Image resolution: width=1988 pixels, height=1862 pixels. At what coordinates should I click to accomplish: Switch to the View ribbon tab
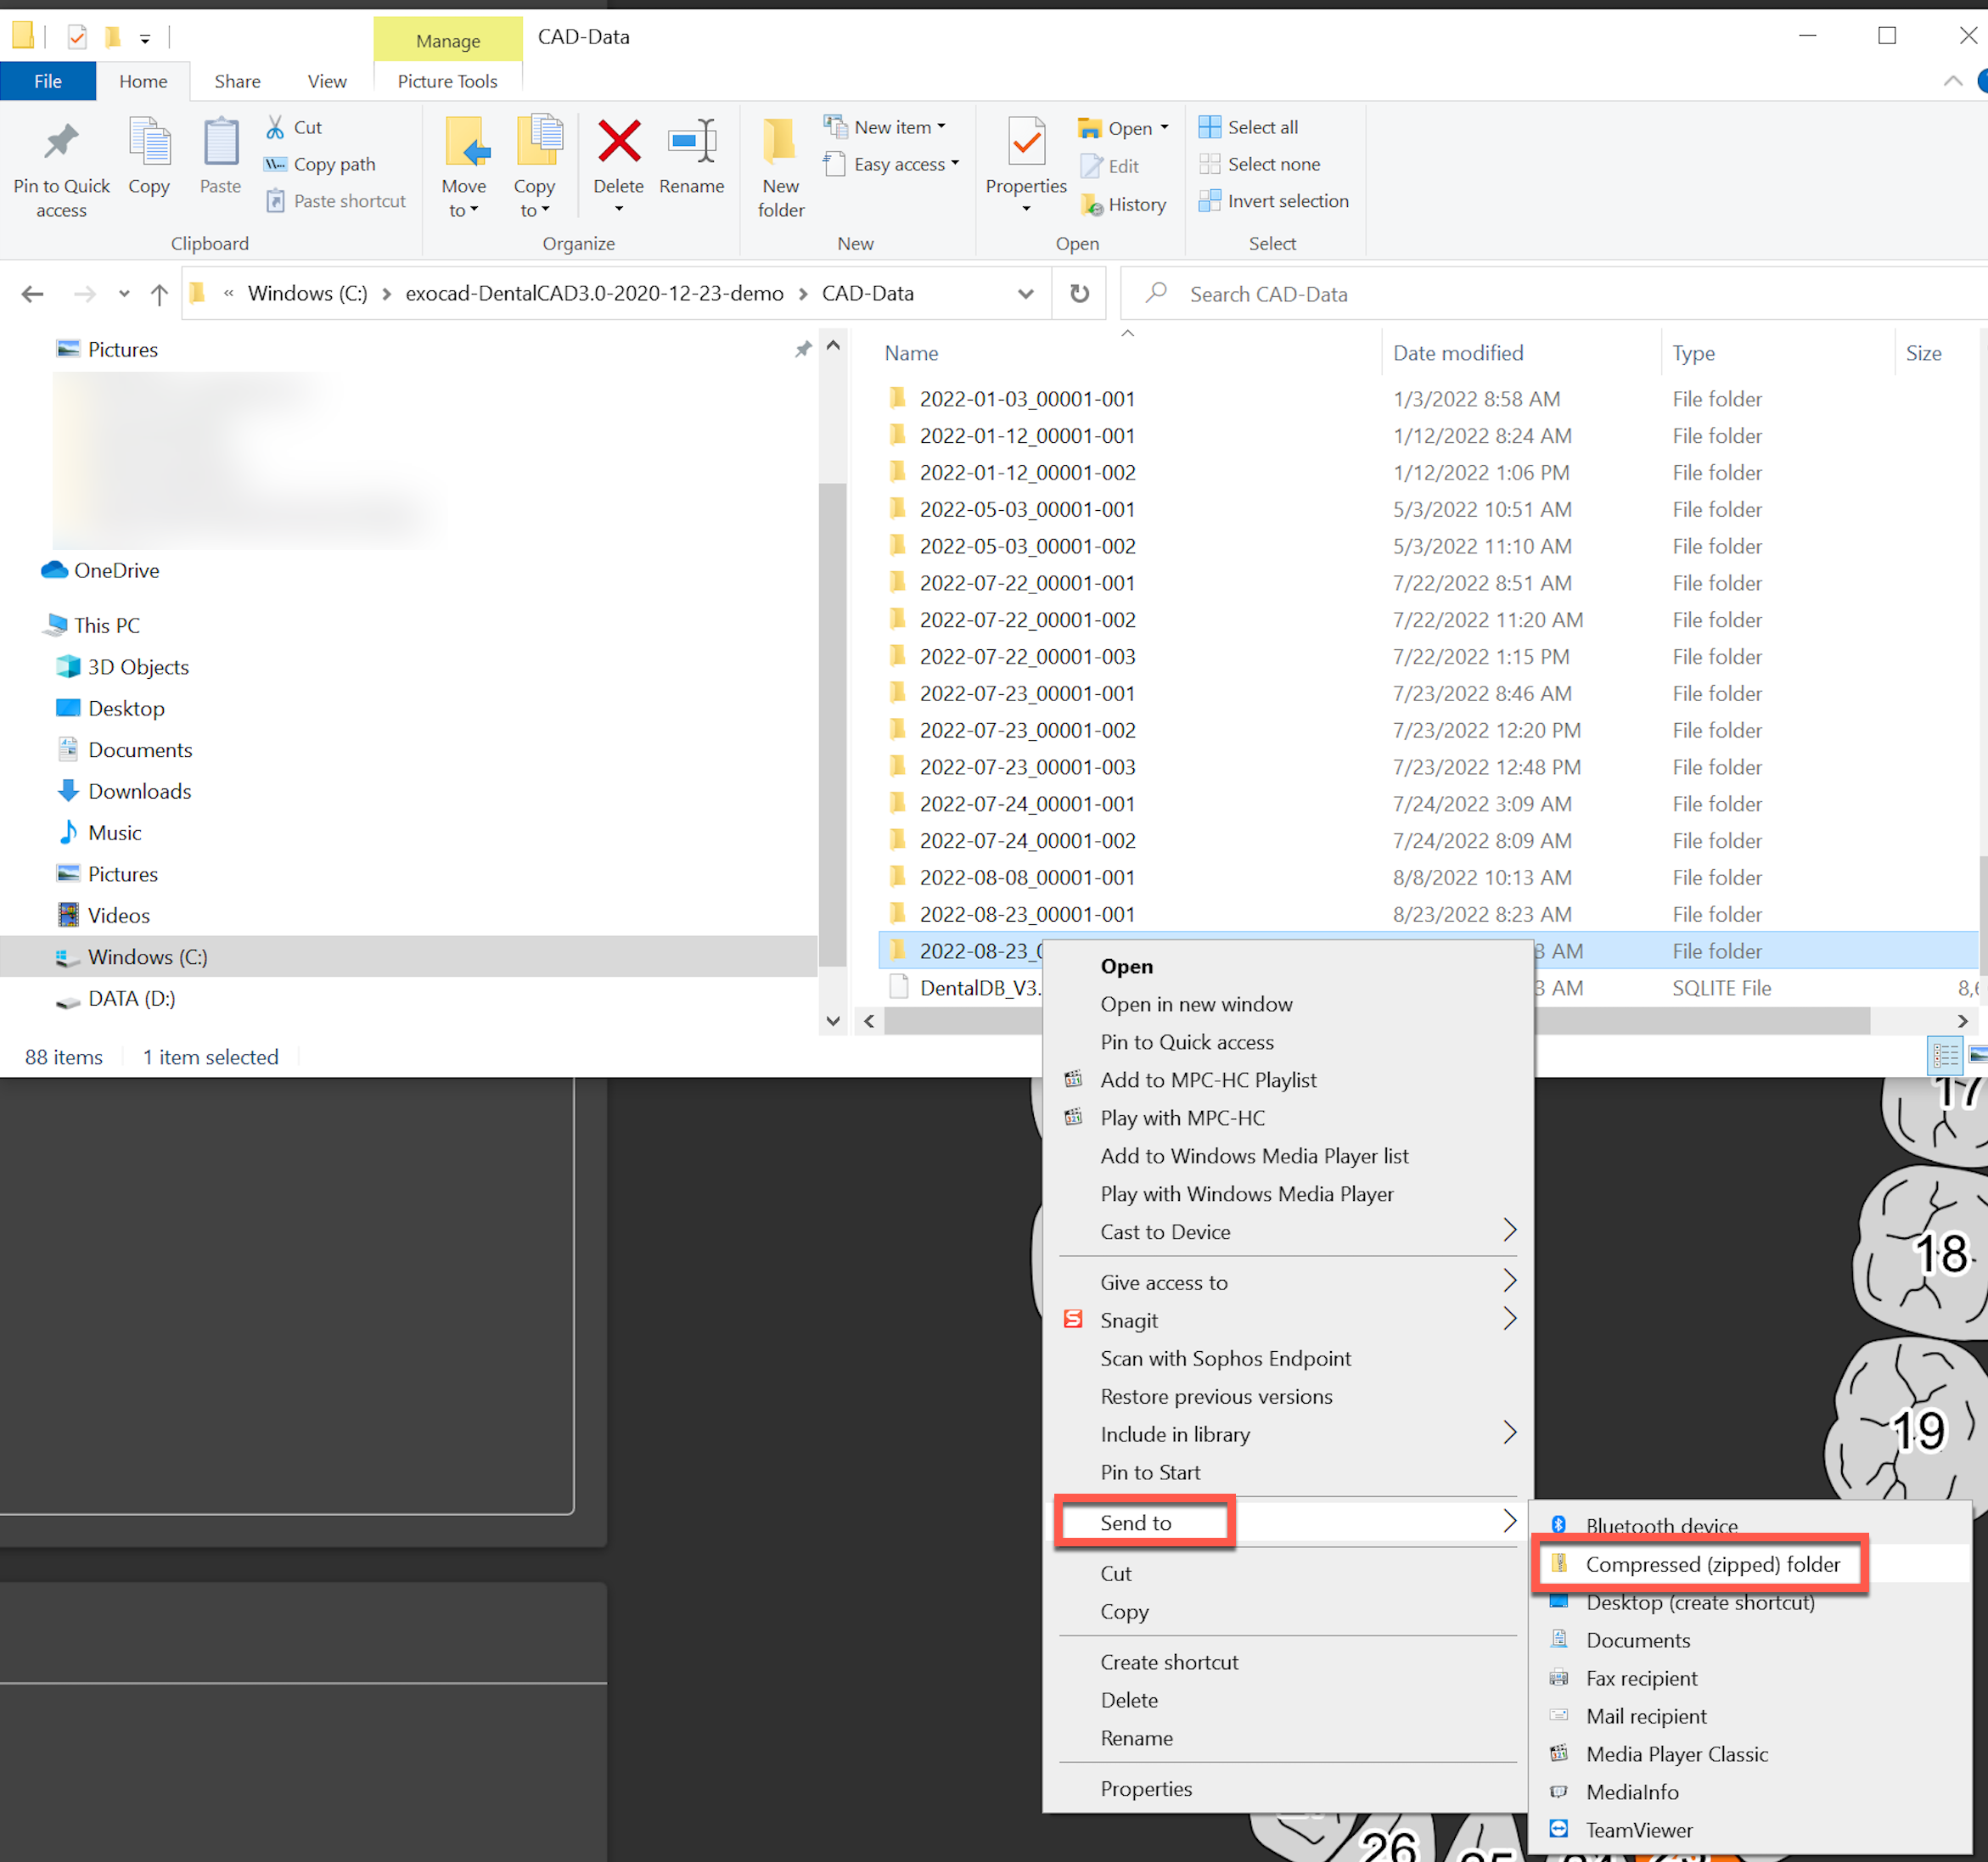coord(326,81)
